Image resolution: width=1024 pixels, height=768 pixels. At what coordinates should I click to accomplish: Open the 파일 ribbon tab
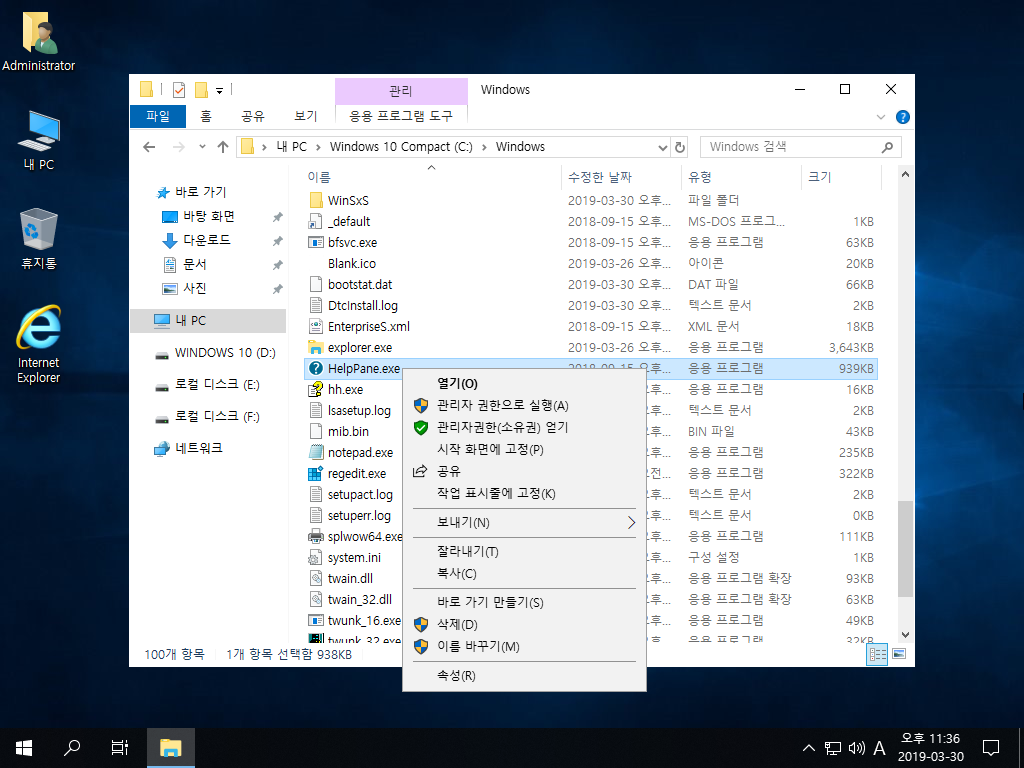(x=158, y=116)
